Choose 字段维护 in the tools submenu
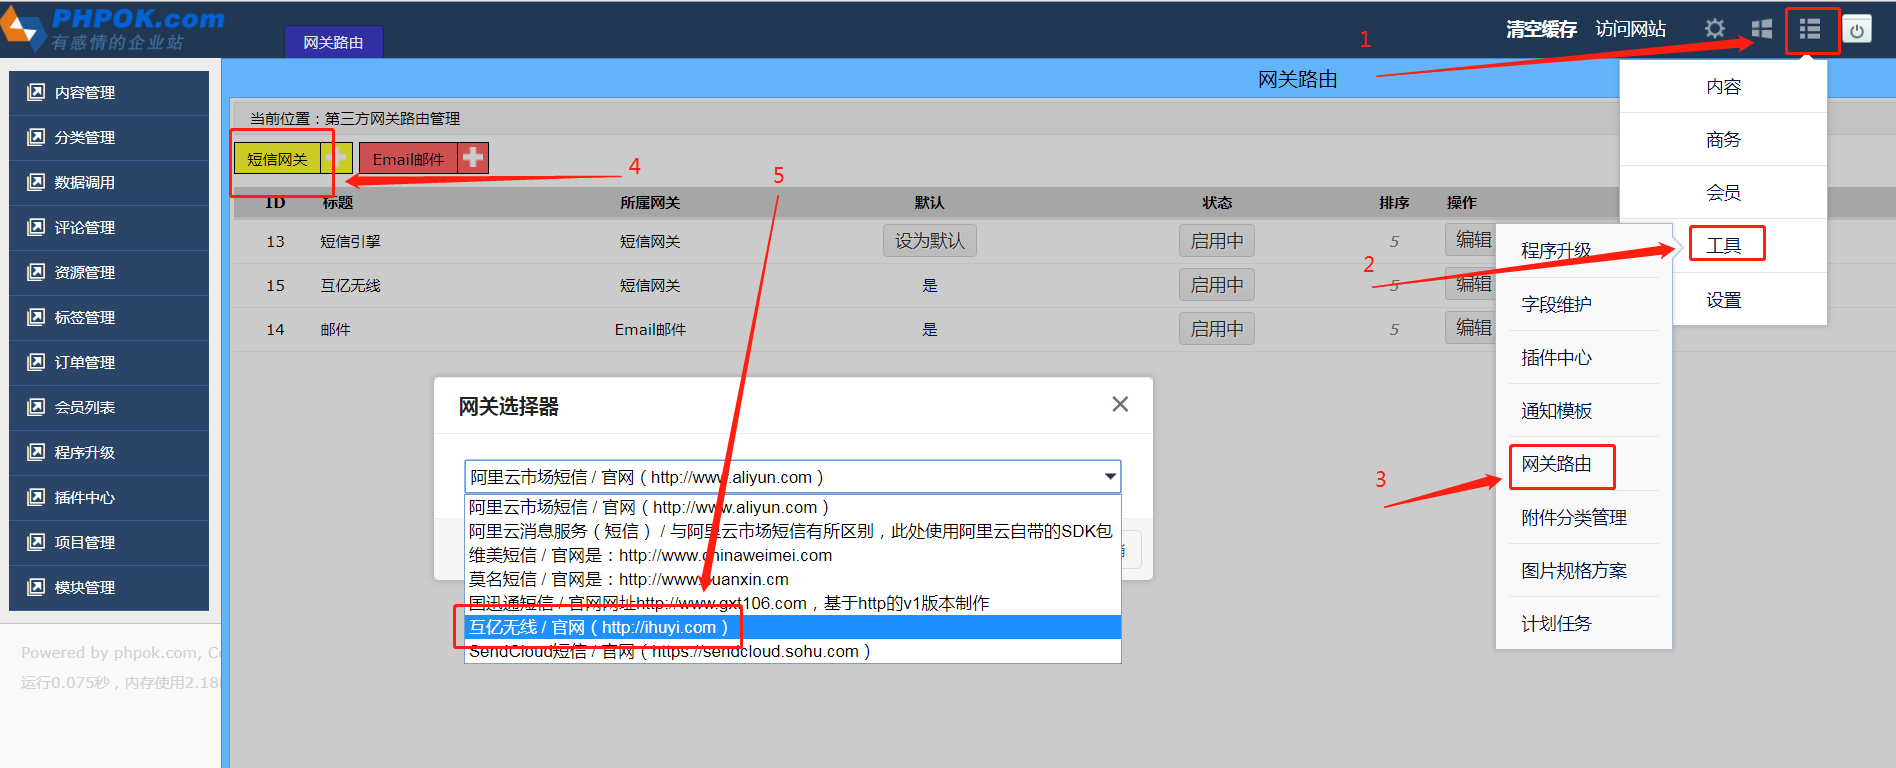The image size is (1896, 768). click(x=1556, y=304)
